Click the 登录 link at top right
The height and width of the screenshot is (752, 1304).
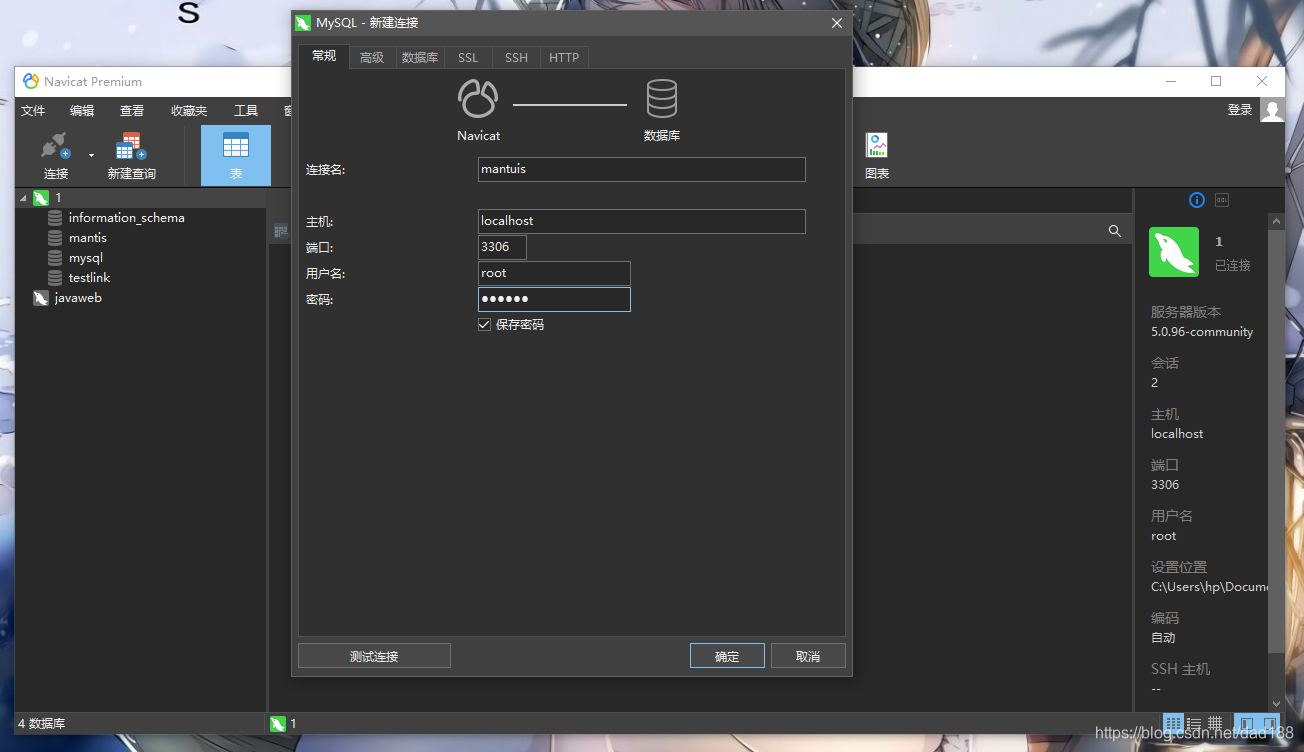pyautogui.click(x=1240, y=110)
